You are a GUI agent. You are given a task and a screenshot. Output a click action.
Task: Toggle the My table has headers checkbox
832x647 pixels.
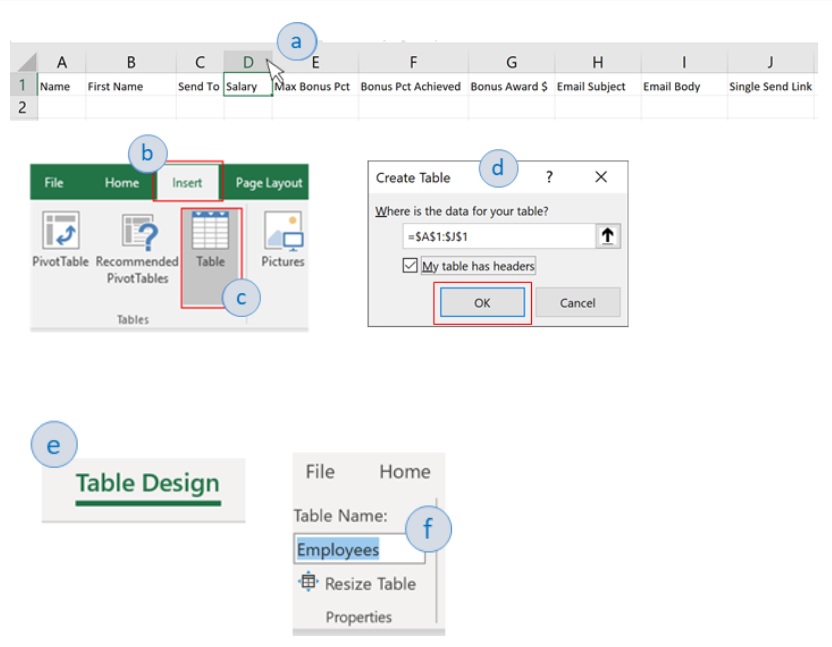[x=410, y=265]
